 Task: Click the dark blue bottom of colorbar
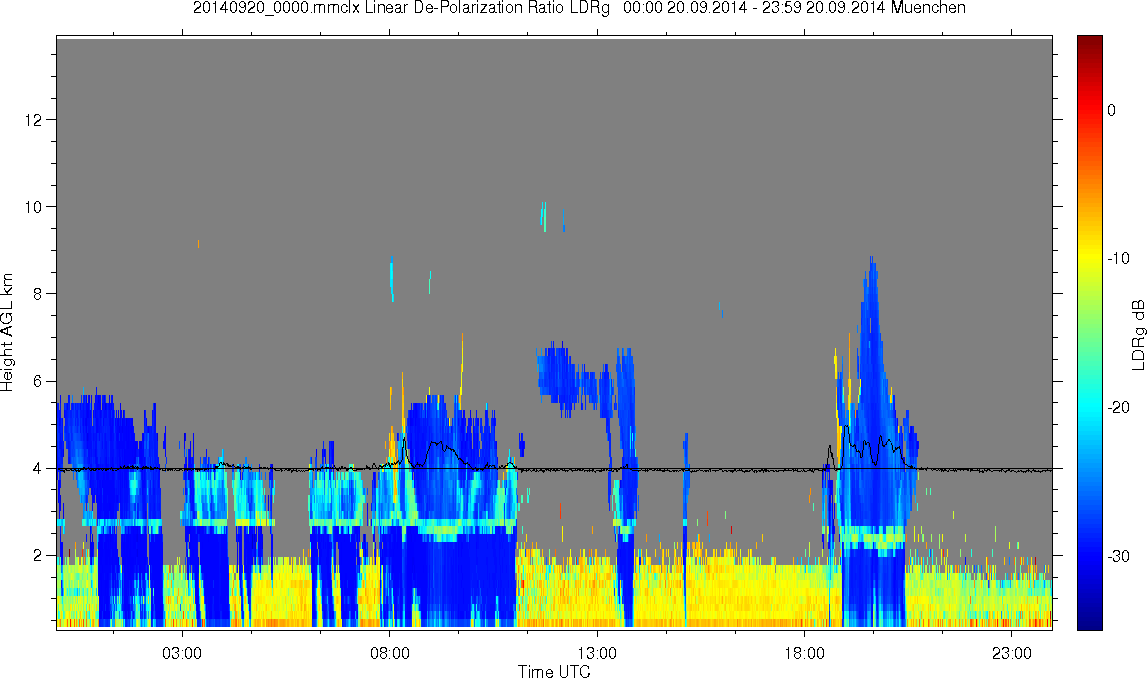point(1089,620)
